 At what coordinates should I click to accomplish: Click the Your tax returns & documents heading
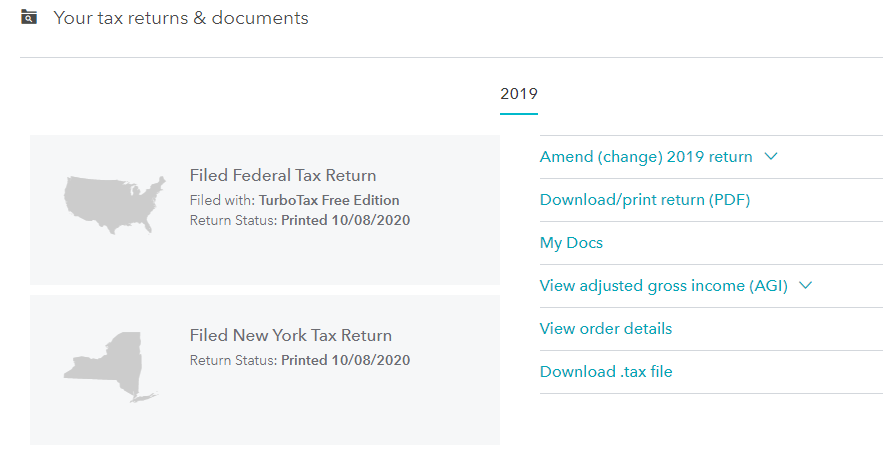coord(180,18)
